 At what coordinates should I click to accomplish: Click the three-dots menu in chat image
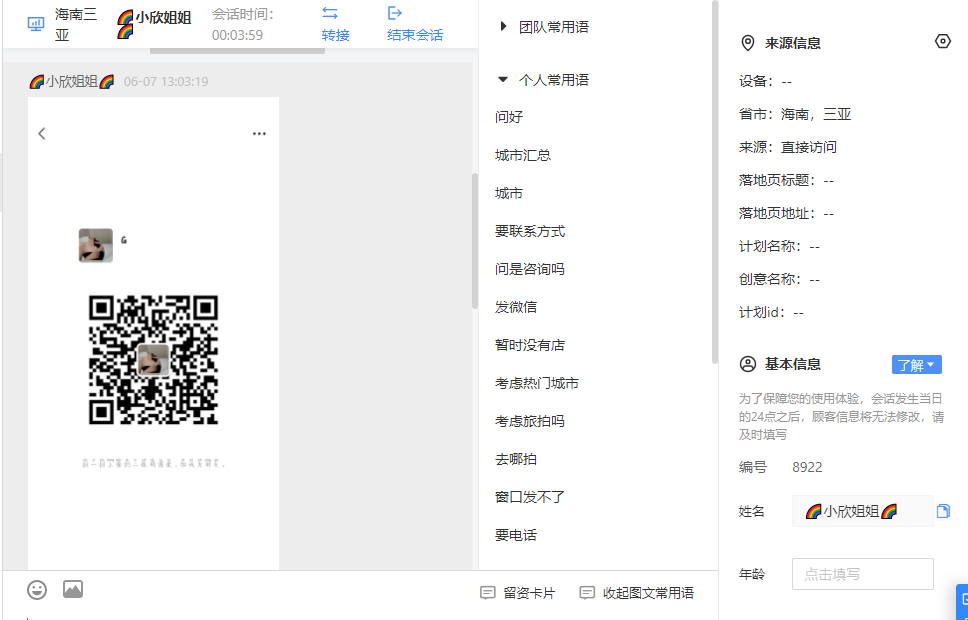259,133
